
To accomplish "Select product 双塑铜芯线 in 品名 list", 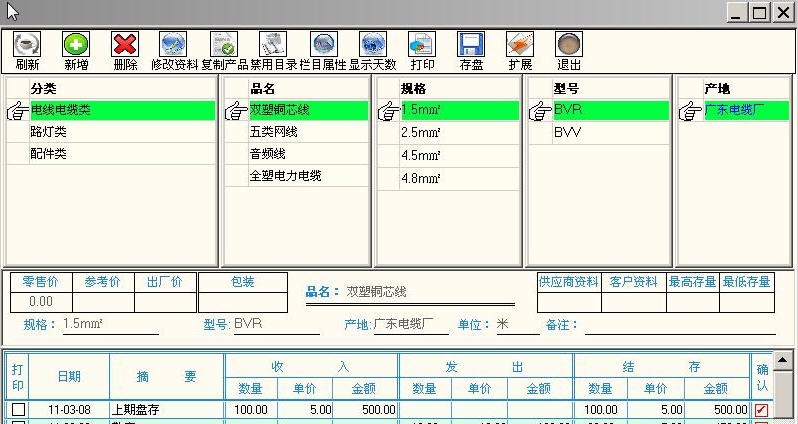I will click(x=308, y=110).
